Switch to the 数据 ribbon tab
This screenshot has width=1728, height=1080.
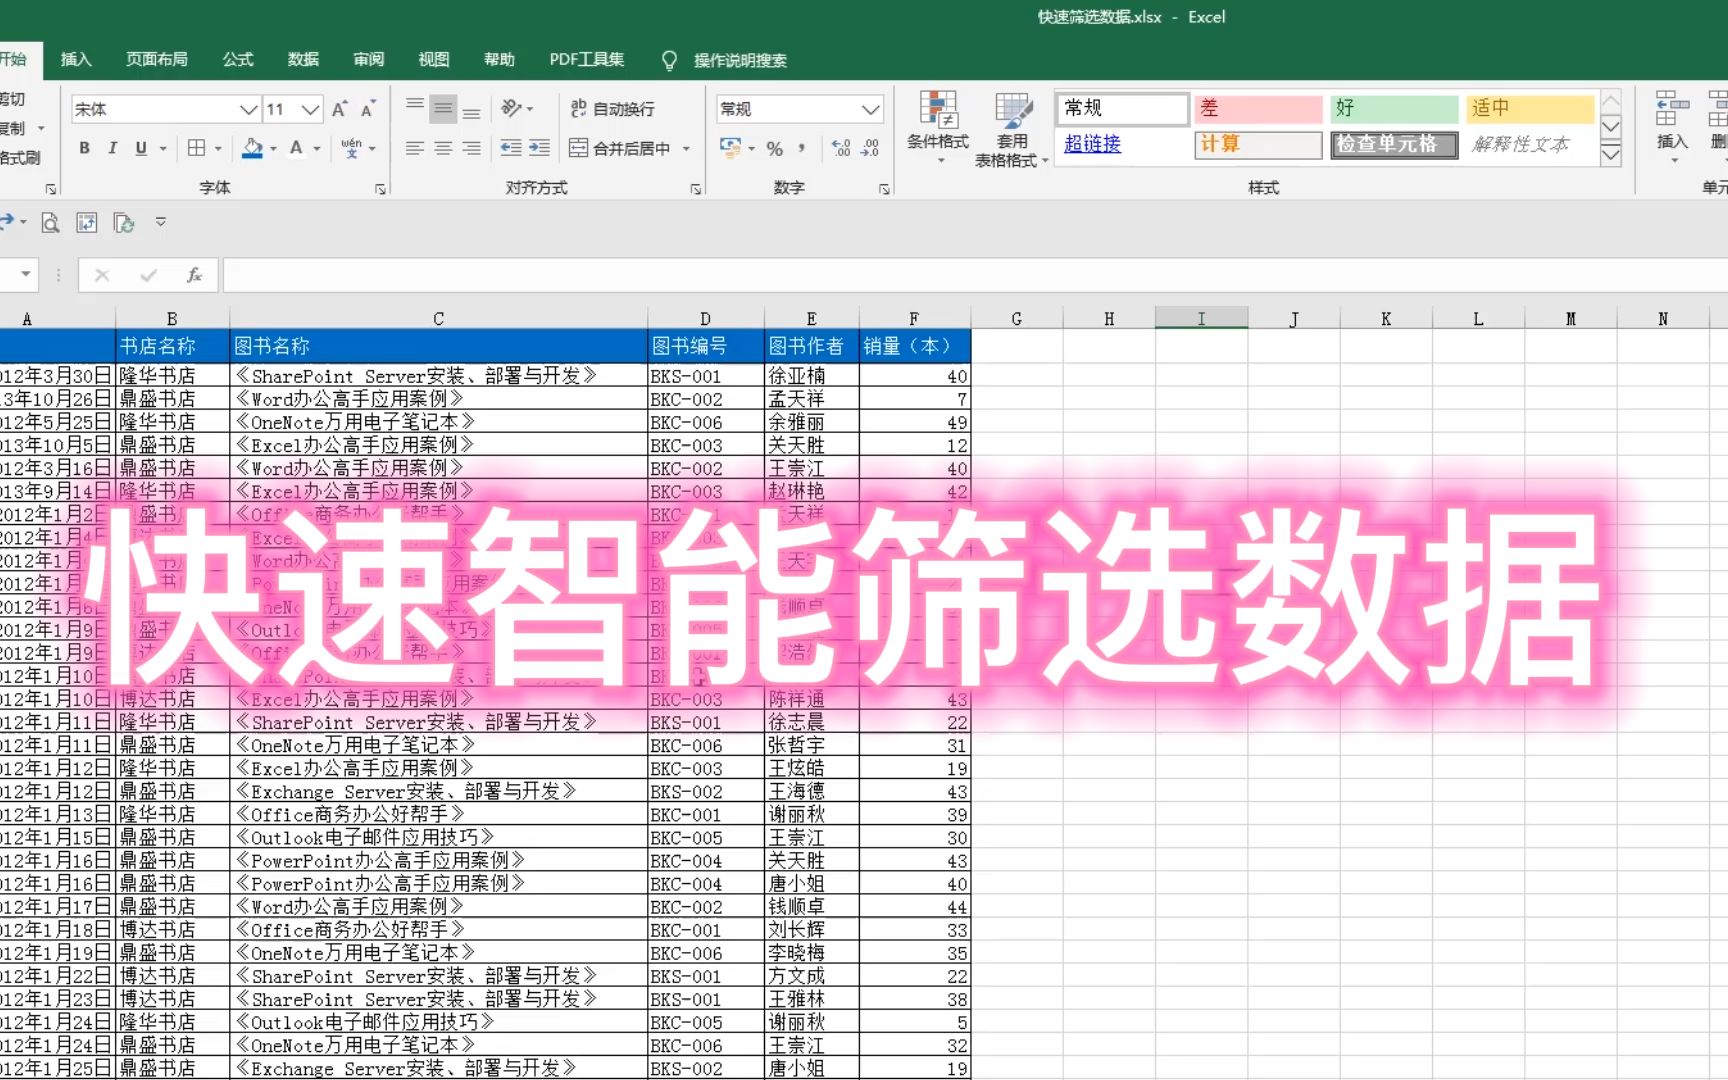tap(303, 59)
